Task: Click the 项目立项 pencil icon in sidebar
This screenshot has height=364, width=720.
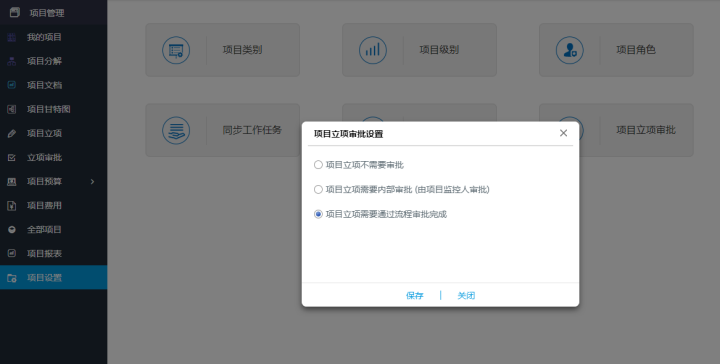Action: [12, 134]
